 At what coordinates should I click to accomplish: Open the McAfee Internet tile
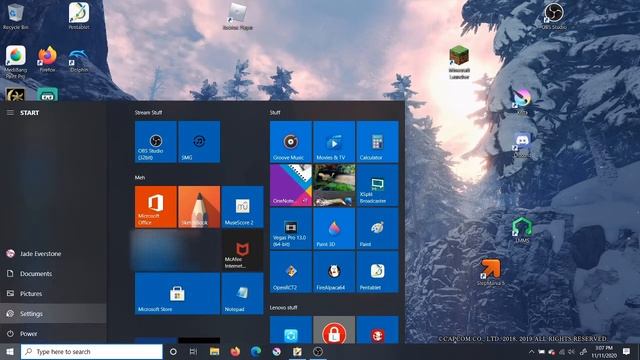point(242,250)
